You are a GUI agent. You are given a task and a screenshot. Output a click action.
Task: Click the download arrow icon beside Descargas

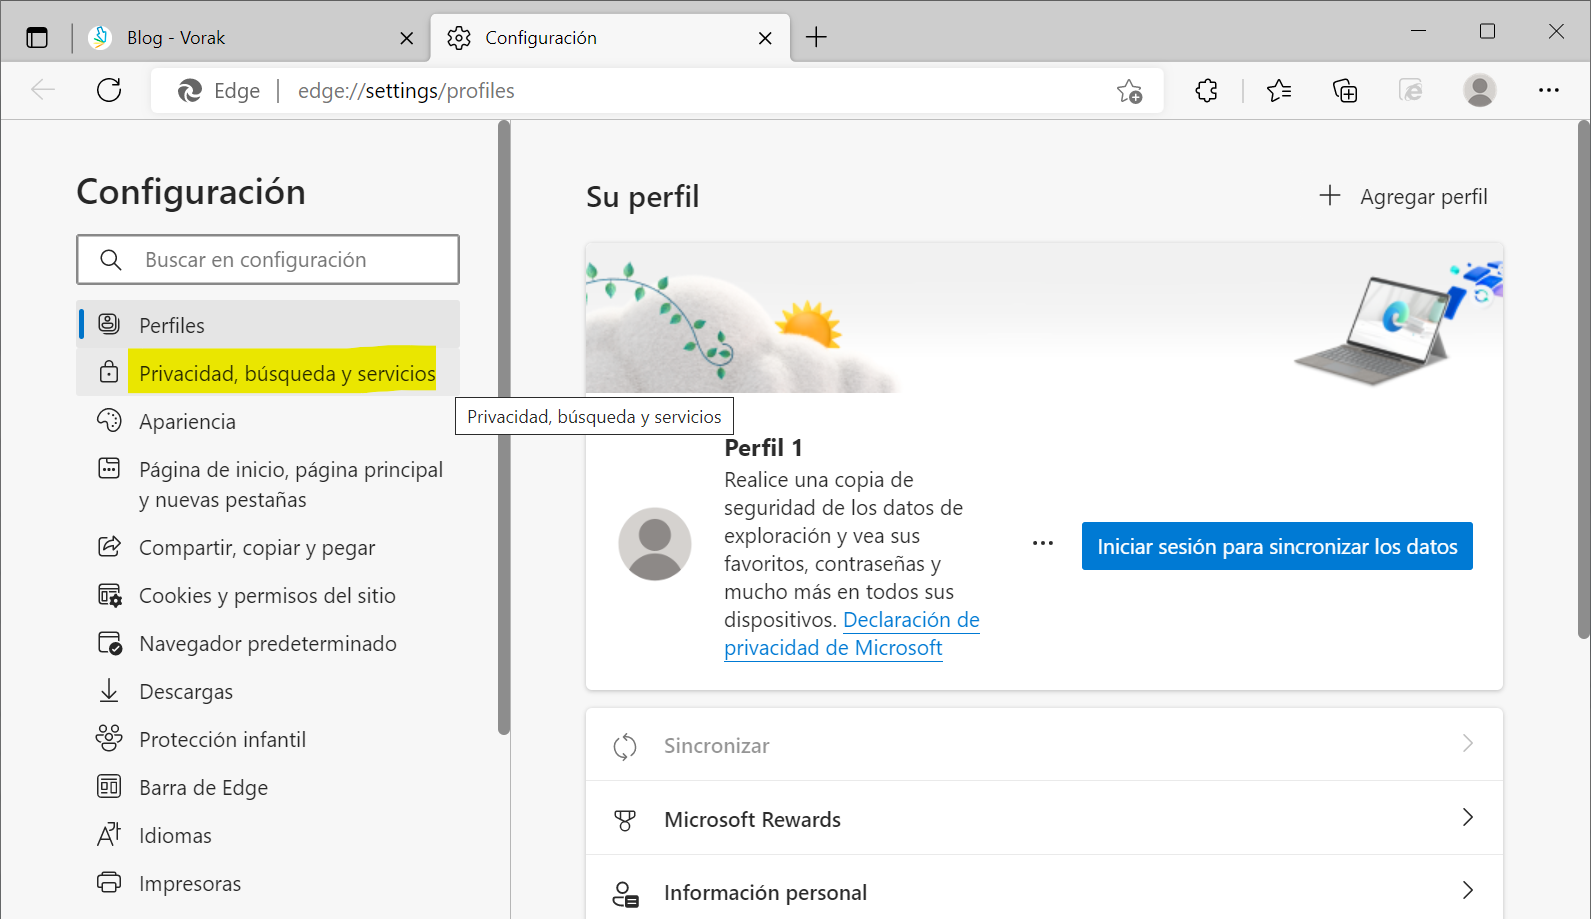(109, 691)
